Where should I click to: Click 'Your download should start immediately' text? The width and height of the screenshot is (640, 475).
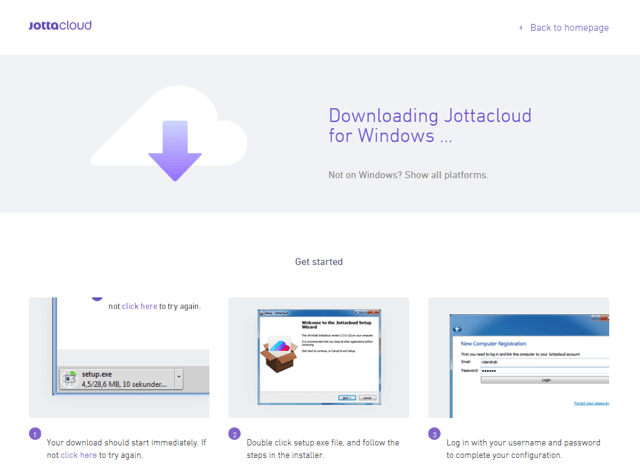127,448
